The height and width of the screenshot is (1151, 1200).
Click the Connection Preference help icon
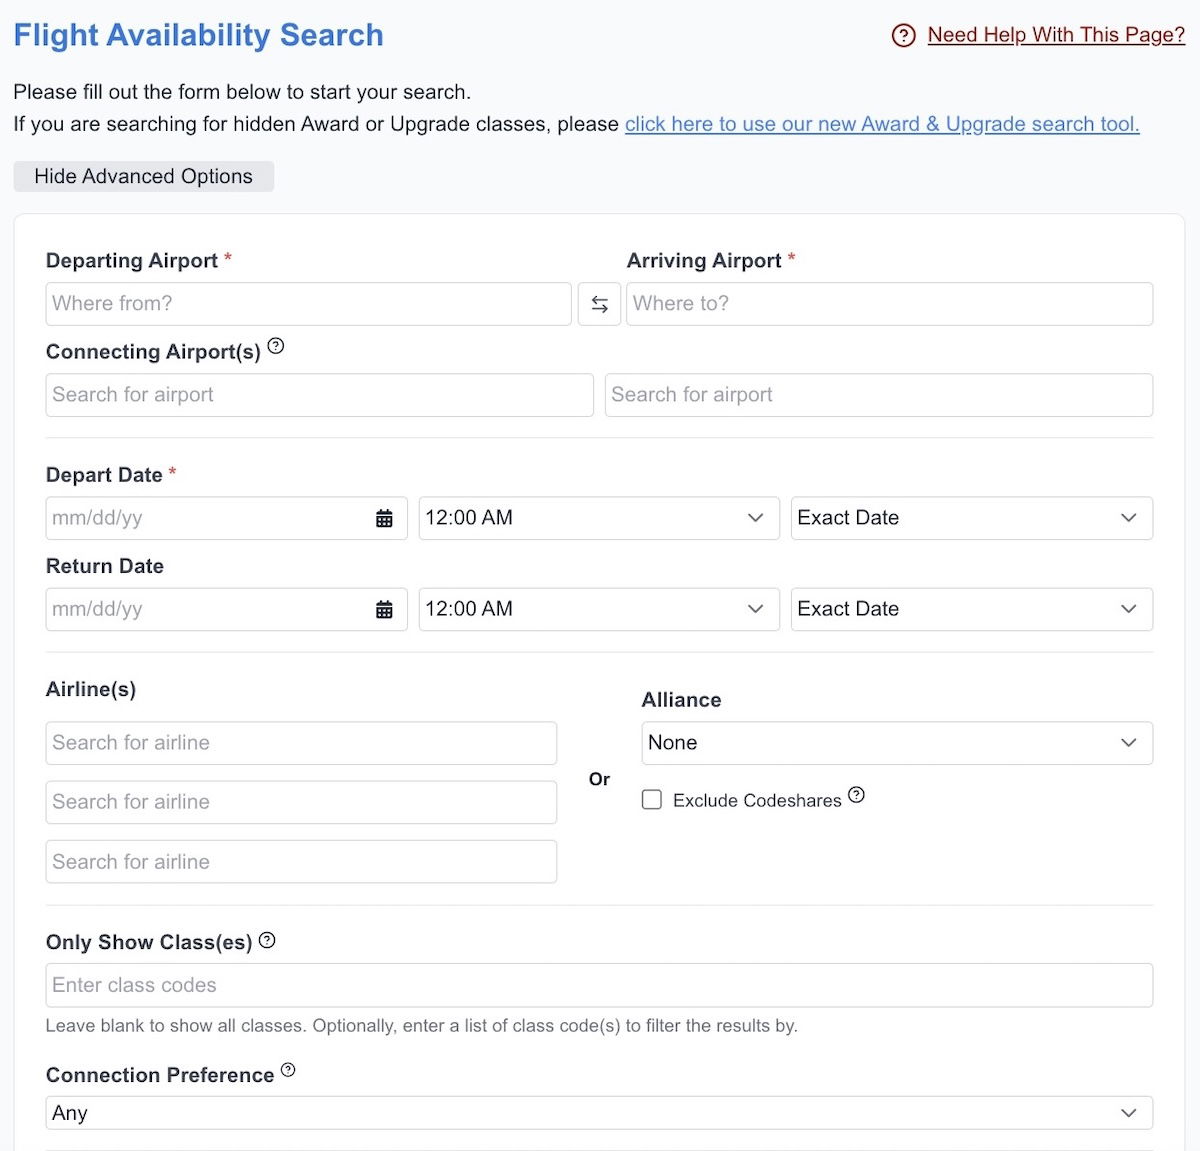coord(288,1070)
